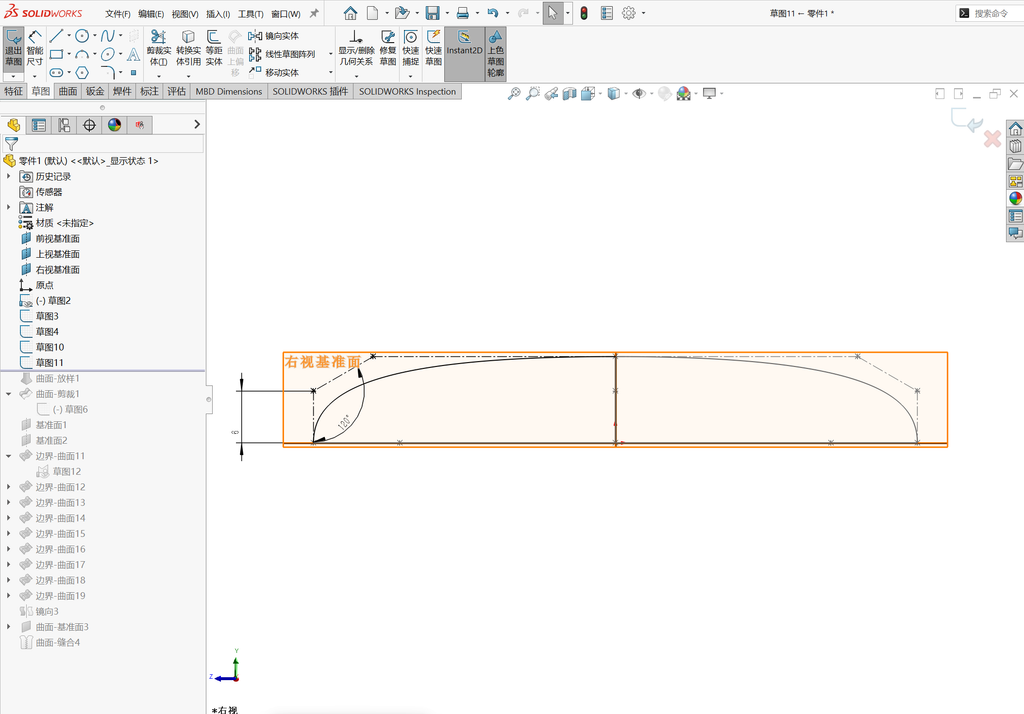Switch to the 评估 tab

pos(176,91)
